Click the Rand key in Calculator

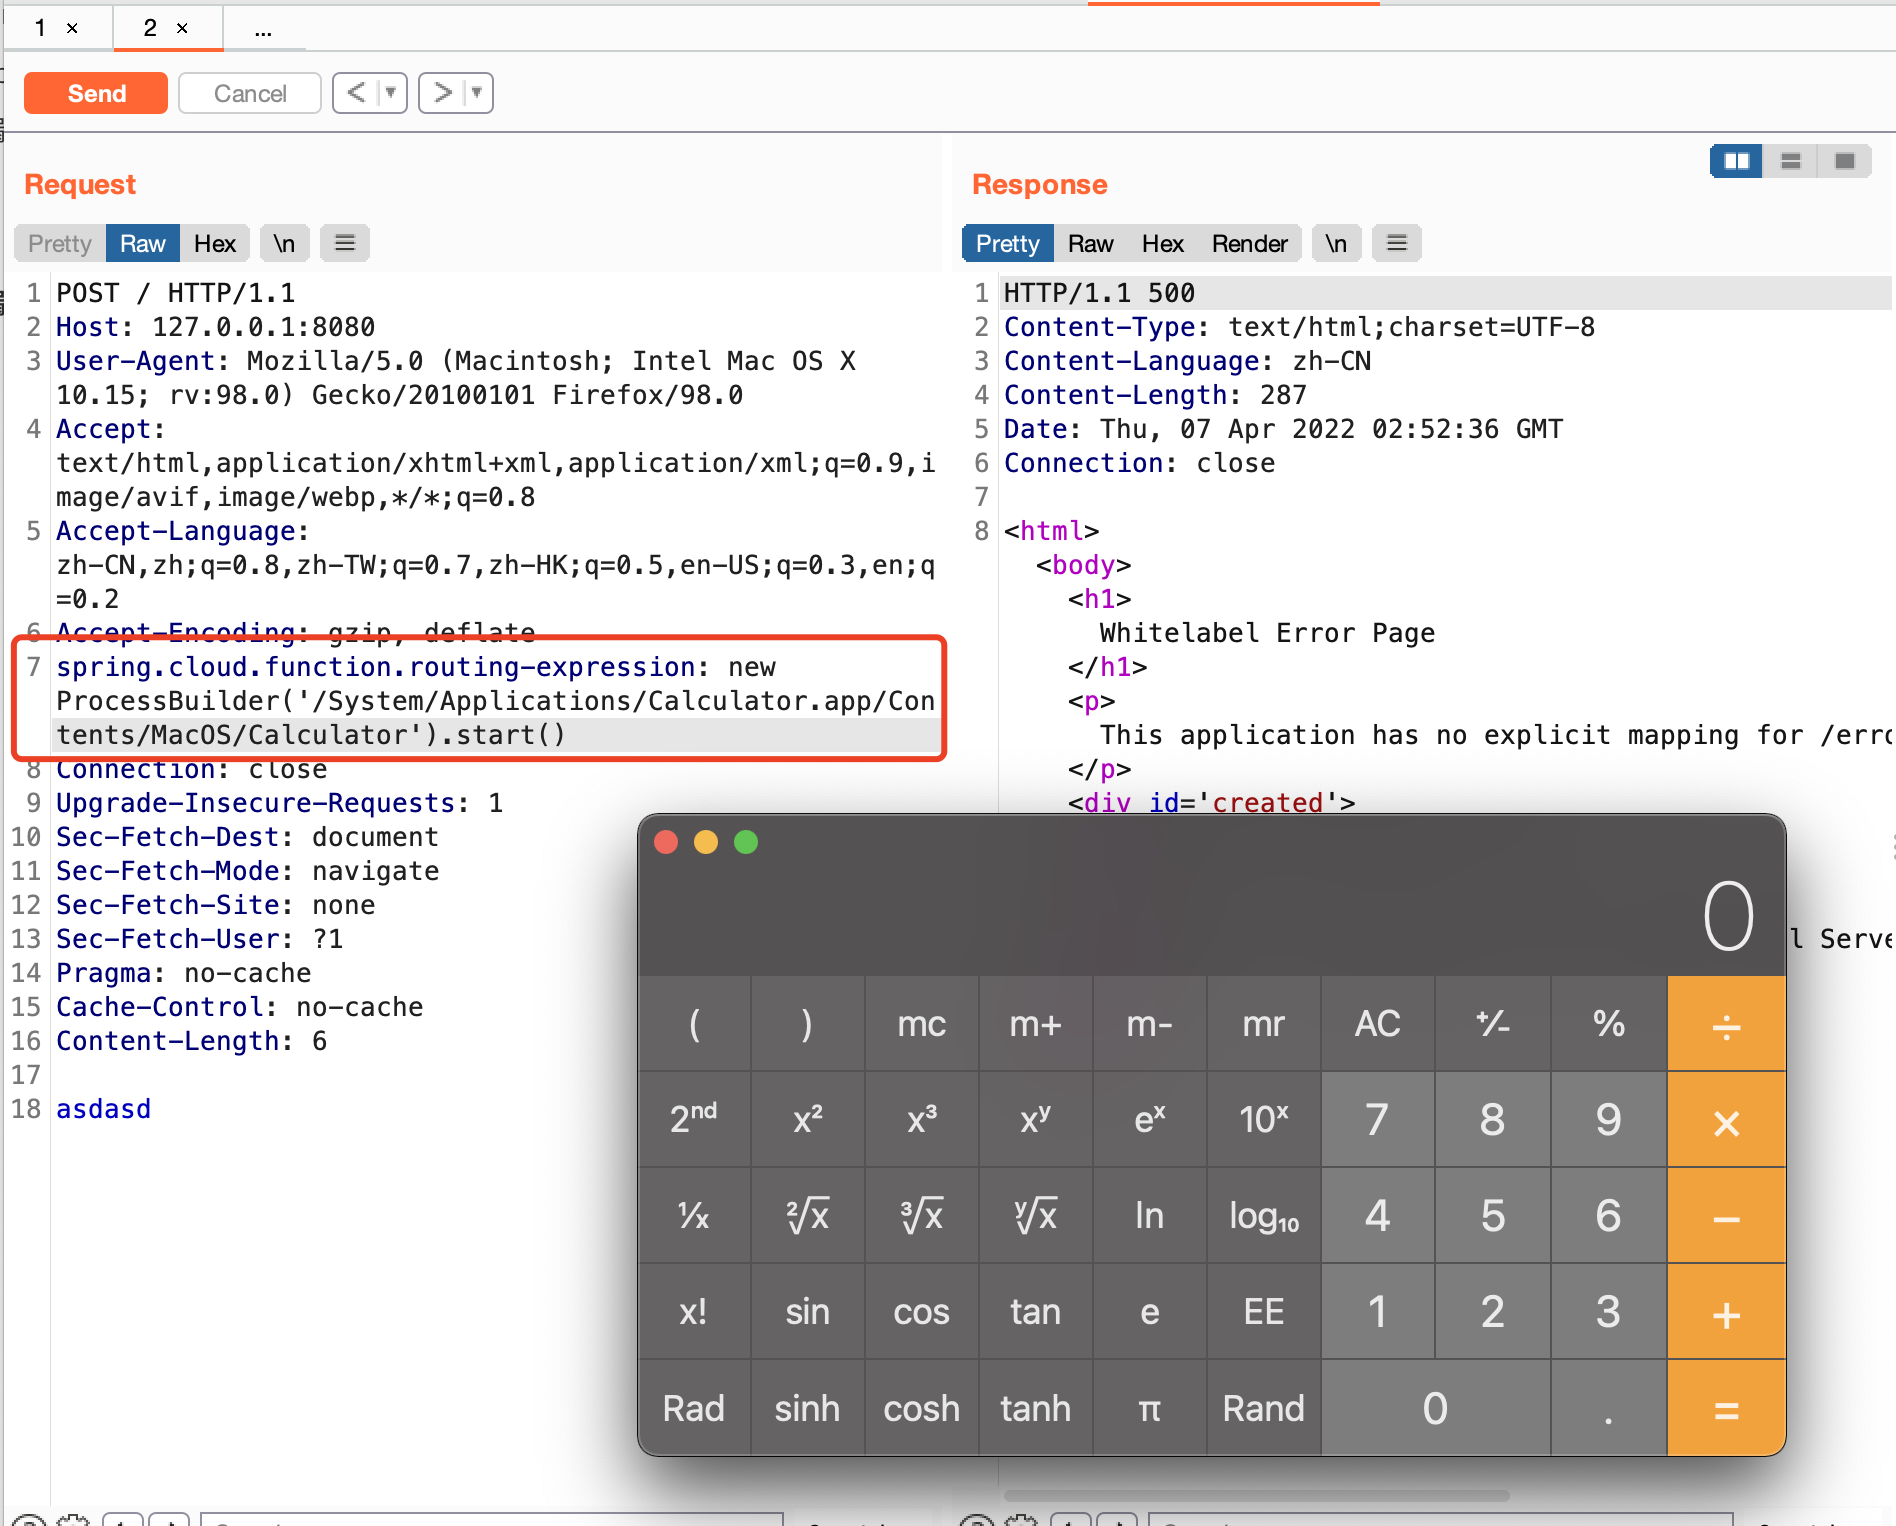[x=1264, y=1407]
